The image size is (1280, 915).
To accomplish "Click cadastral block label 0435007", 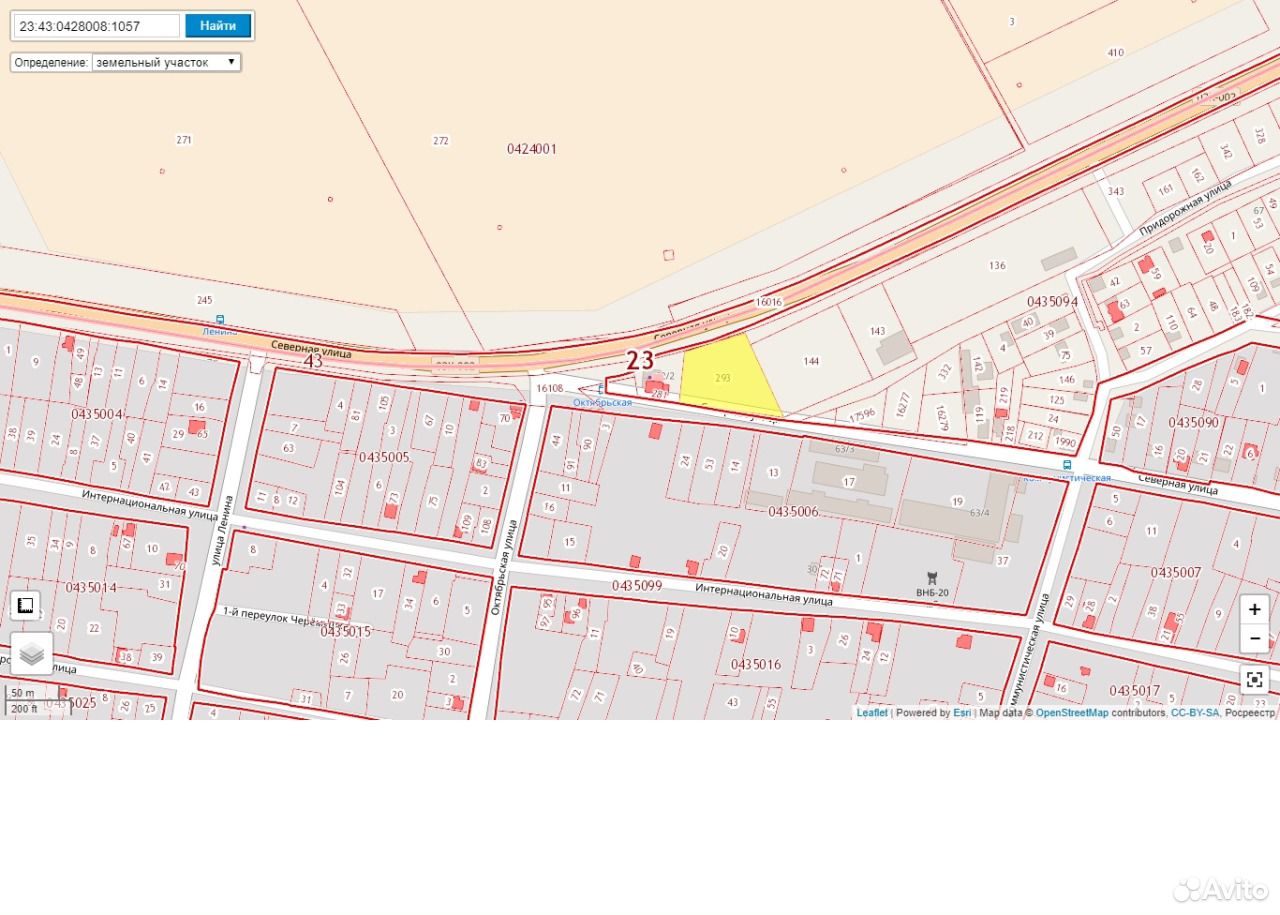I will pos(1176,572).
